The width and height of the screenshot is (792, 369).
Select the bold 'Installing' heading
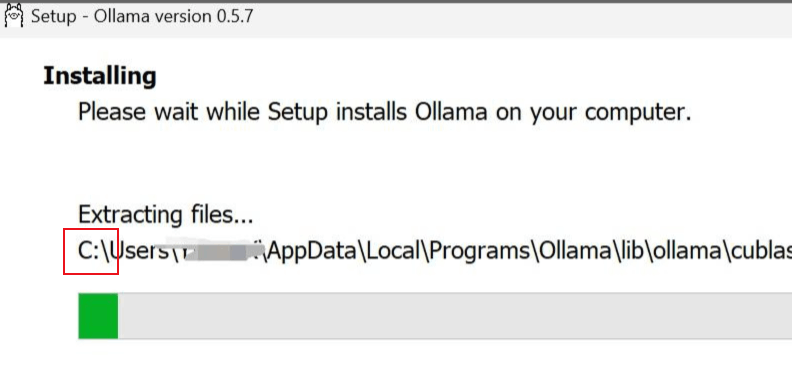100,77
